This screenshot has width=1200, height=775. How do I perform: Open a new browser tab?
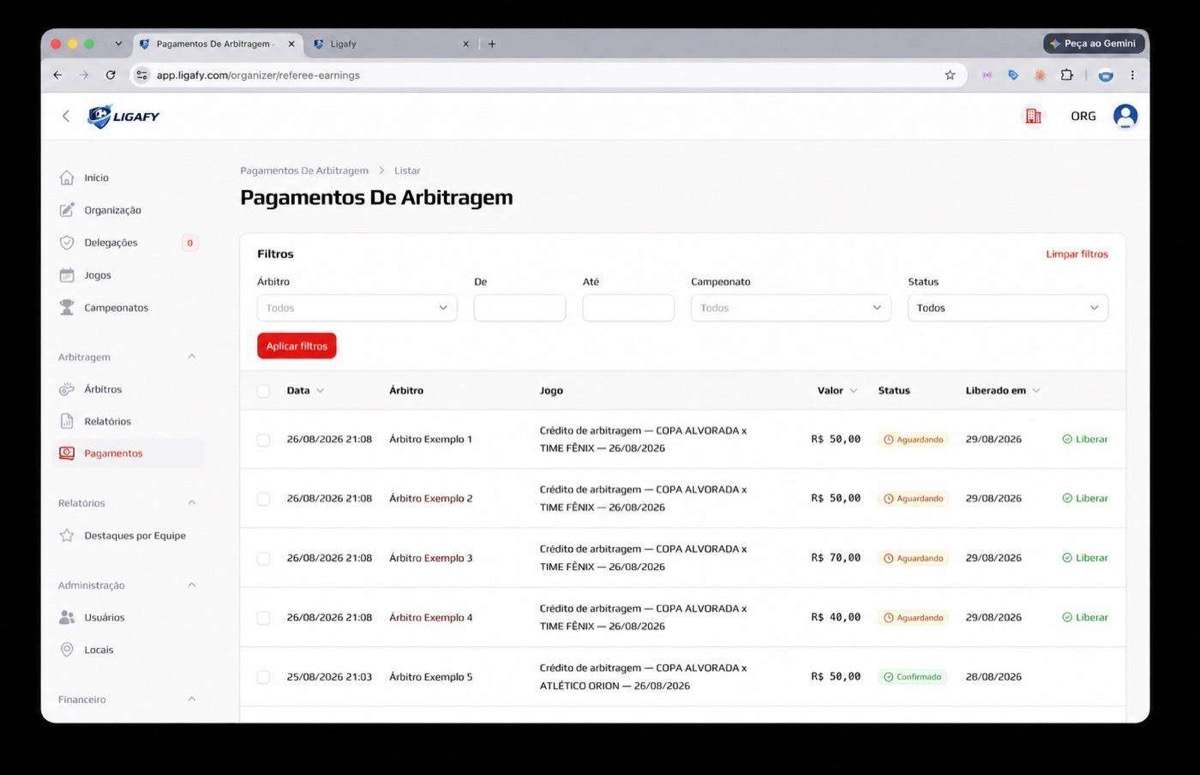click(491, 44)
